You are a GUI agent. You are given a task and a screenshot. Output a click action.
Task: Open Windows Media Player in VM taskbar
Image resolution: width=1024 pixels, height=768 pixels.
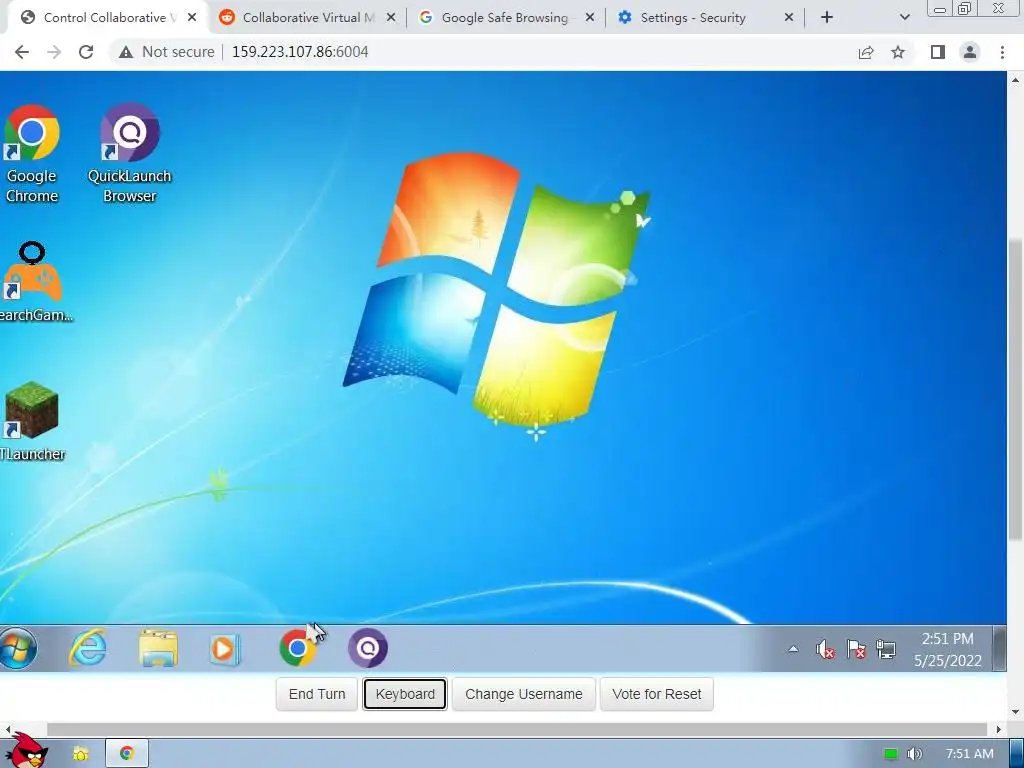[224, 648]
